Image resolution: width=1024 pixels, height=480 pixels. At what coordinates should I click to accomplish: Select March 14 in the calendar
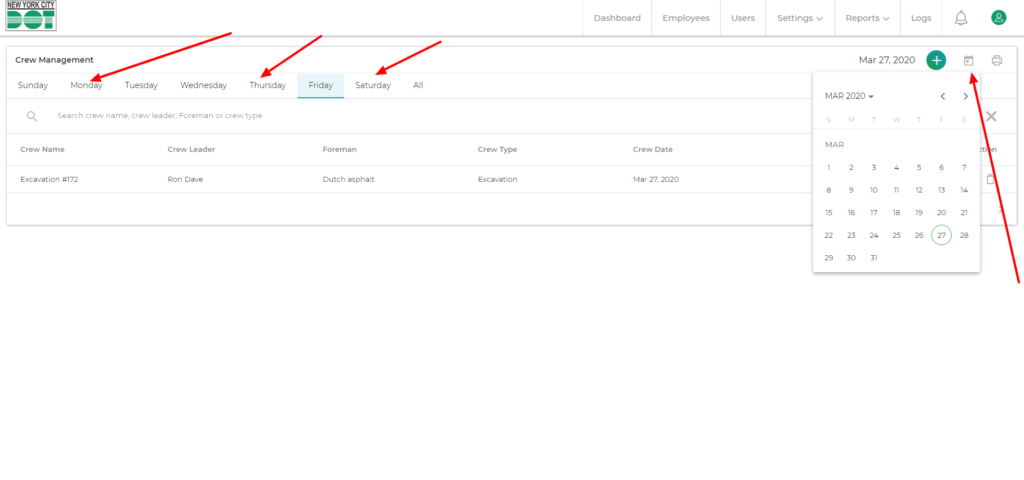[964, 190]
